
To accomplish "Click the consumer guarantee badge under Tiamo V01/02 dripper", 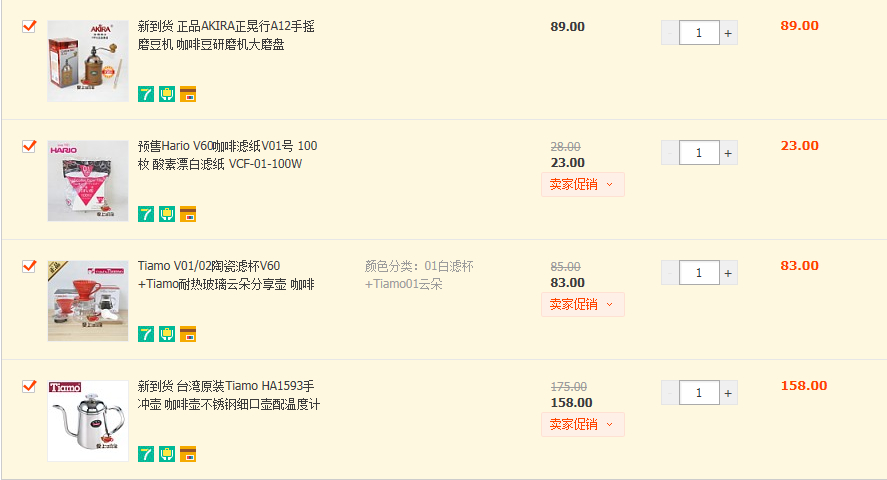I will click(x=167, y=334).
